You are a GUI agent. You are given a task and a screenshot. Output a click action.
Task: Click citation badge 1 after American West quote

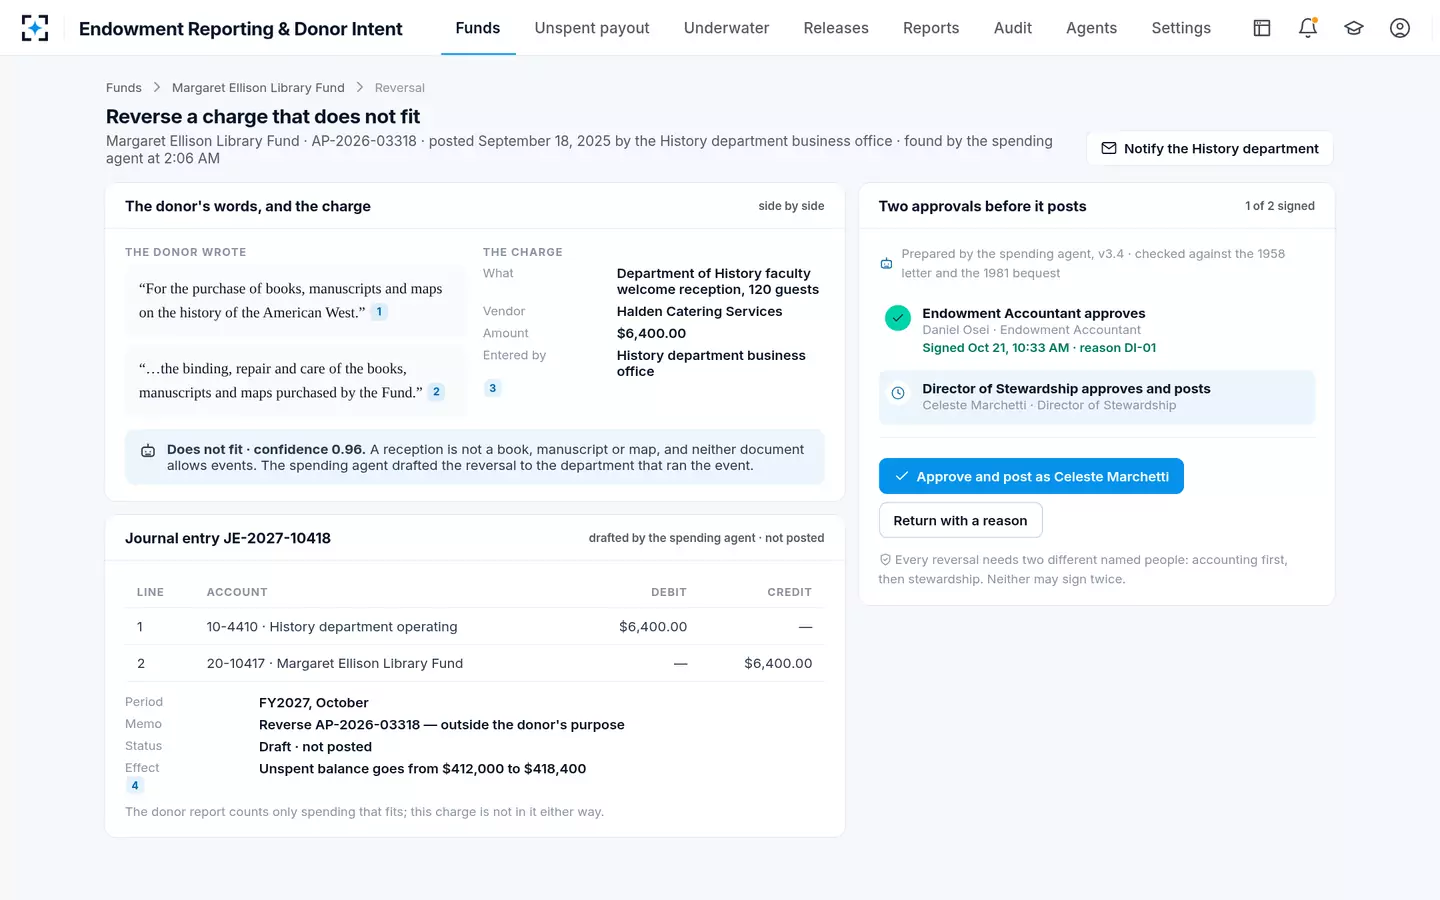[379, 312]
